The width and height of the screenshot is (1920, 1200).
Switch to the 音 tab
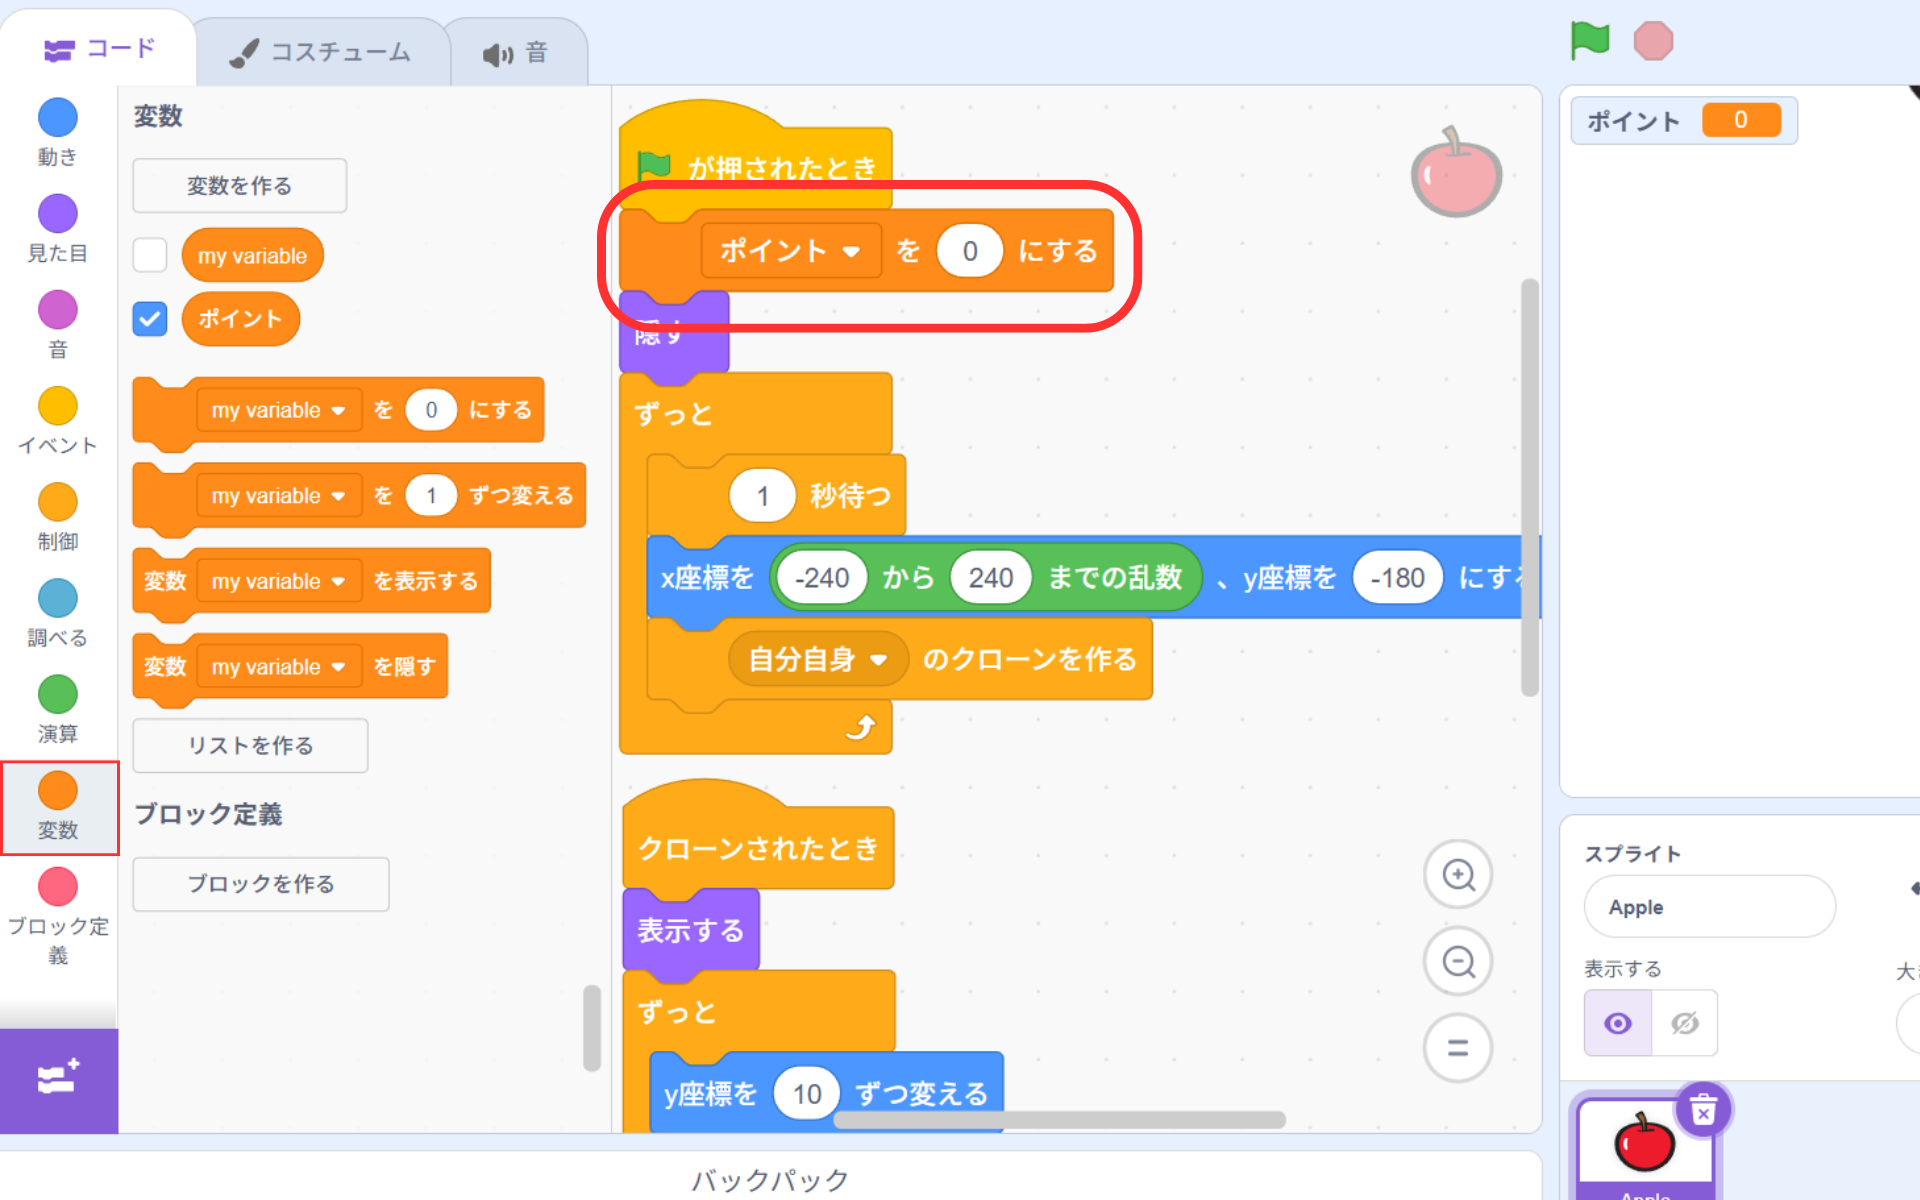pos(517,52)
